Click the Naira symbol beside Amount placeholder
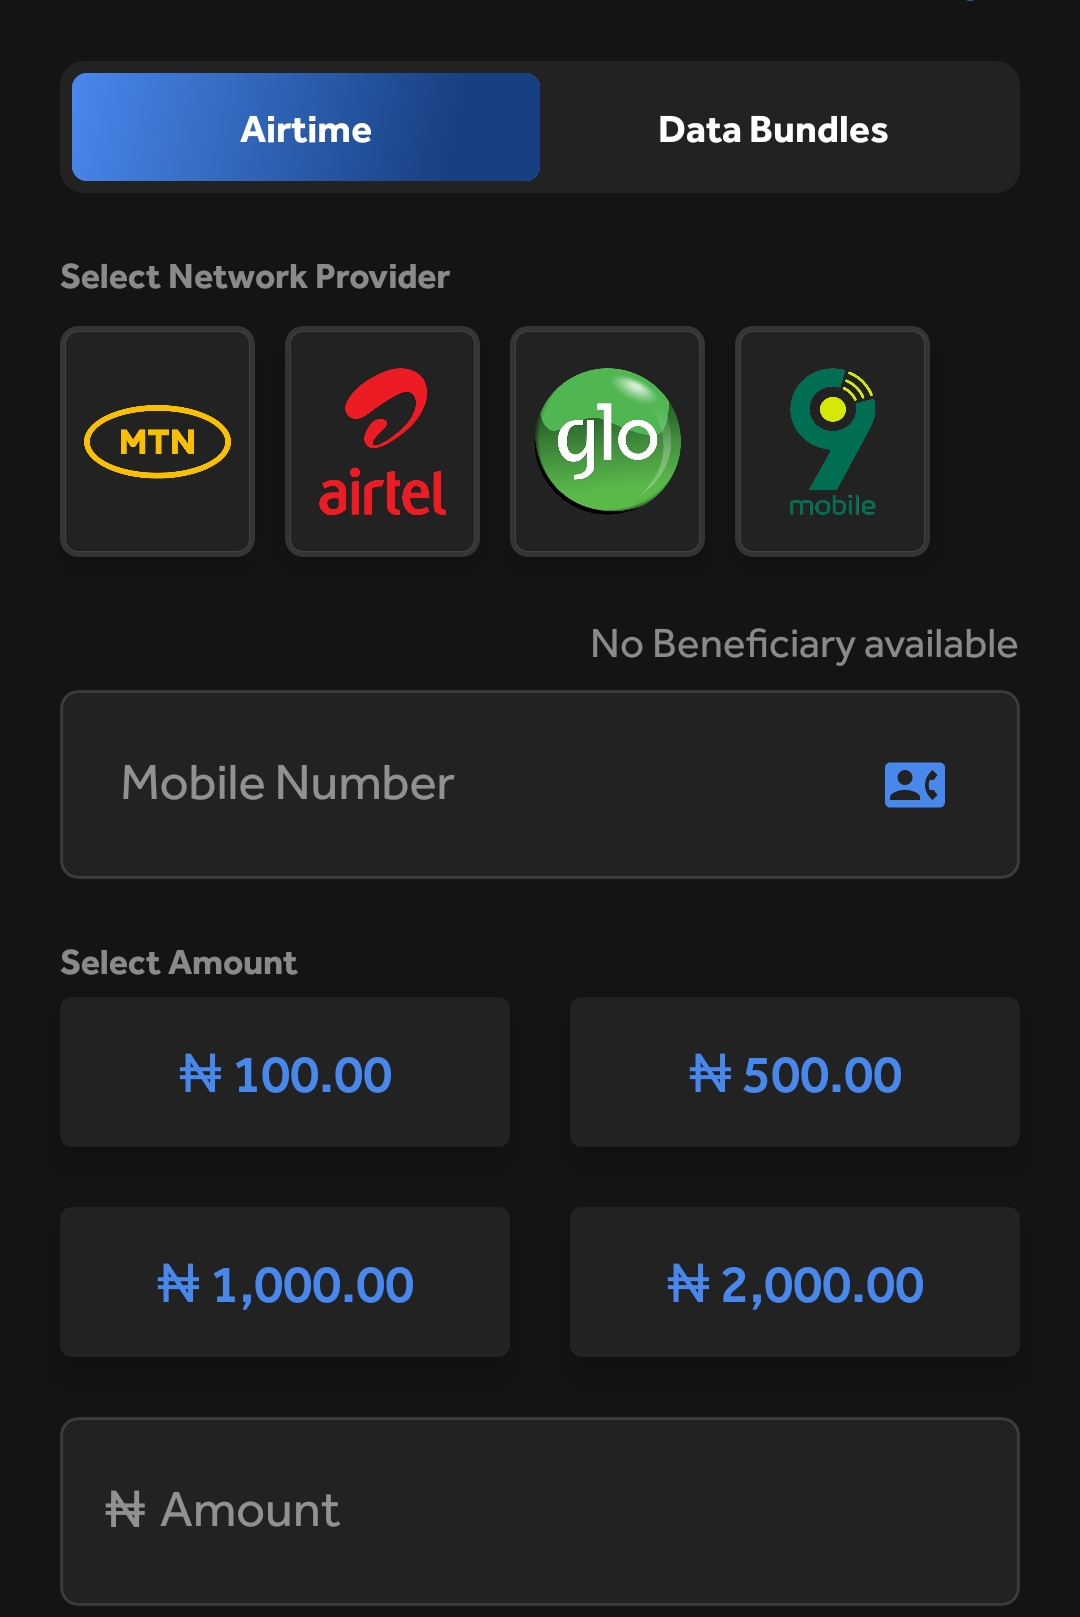 pyautogui.click(x=126, y=1510)
